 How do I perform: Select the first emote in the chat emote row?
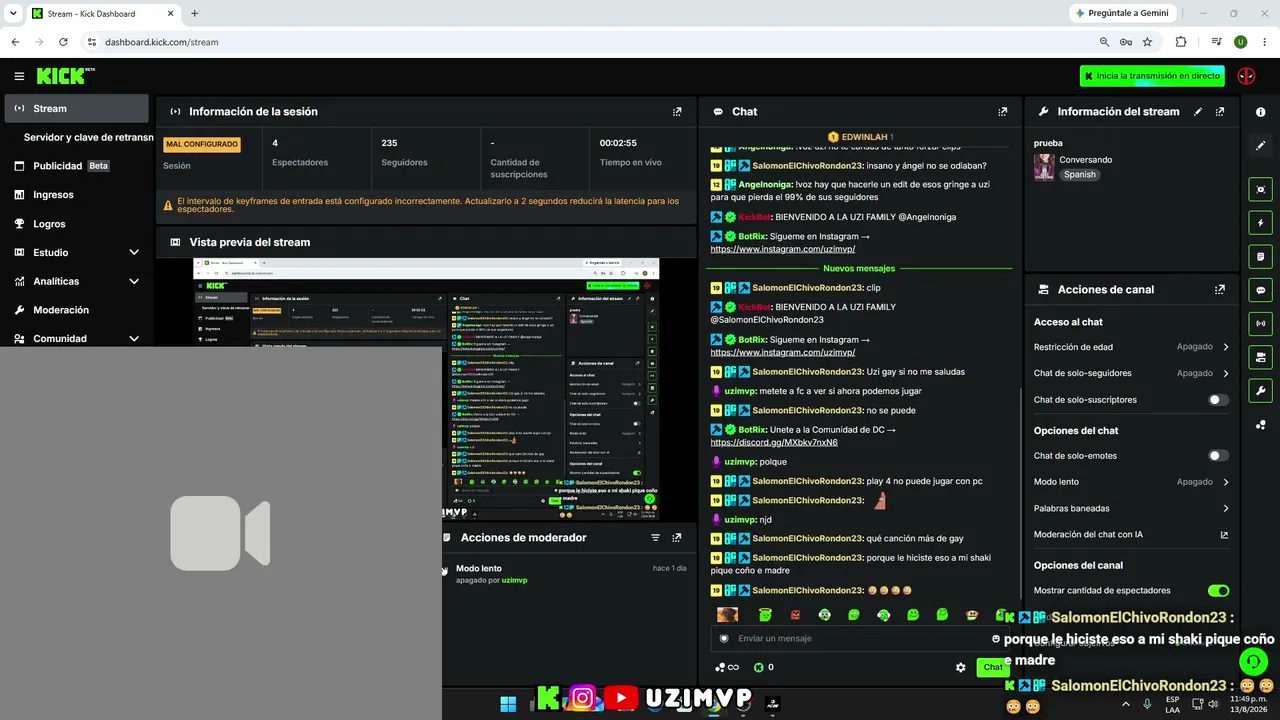(x=727, y=615)
